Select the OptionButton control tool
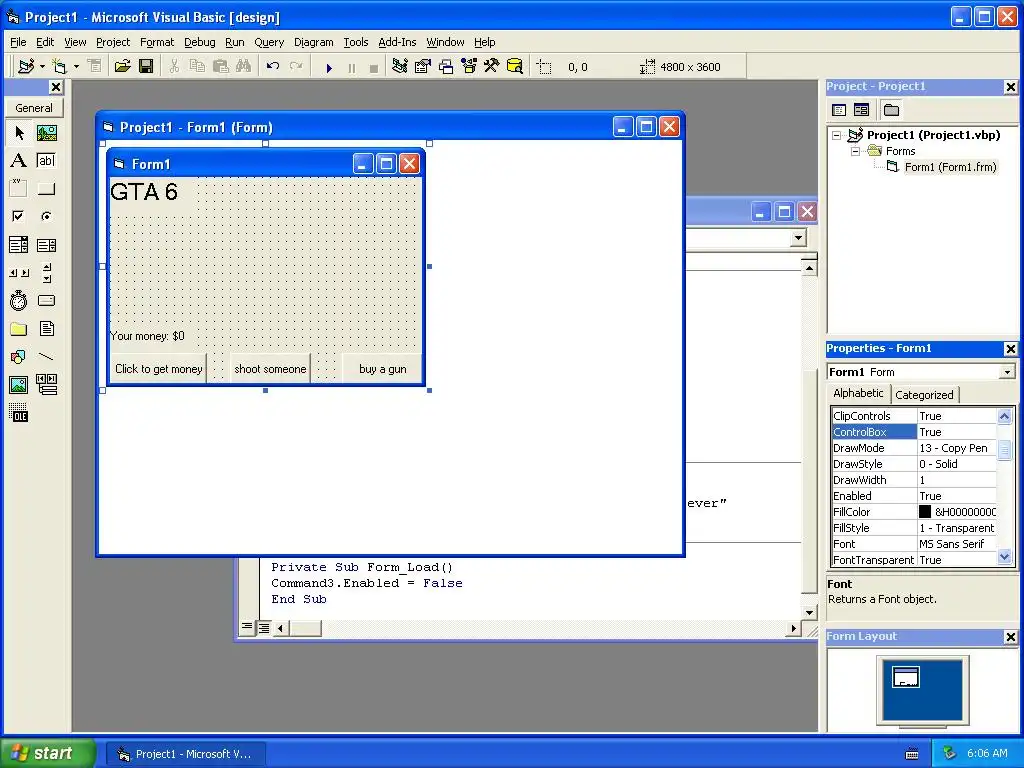This screenshot has height=768, width=1024. [x=46, y=216]
